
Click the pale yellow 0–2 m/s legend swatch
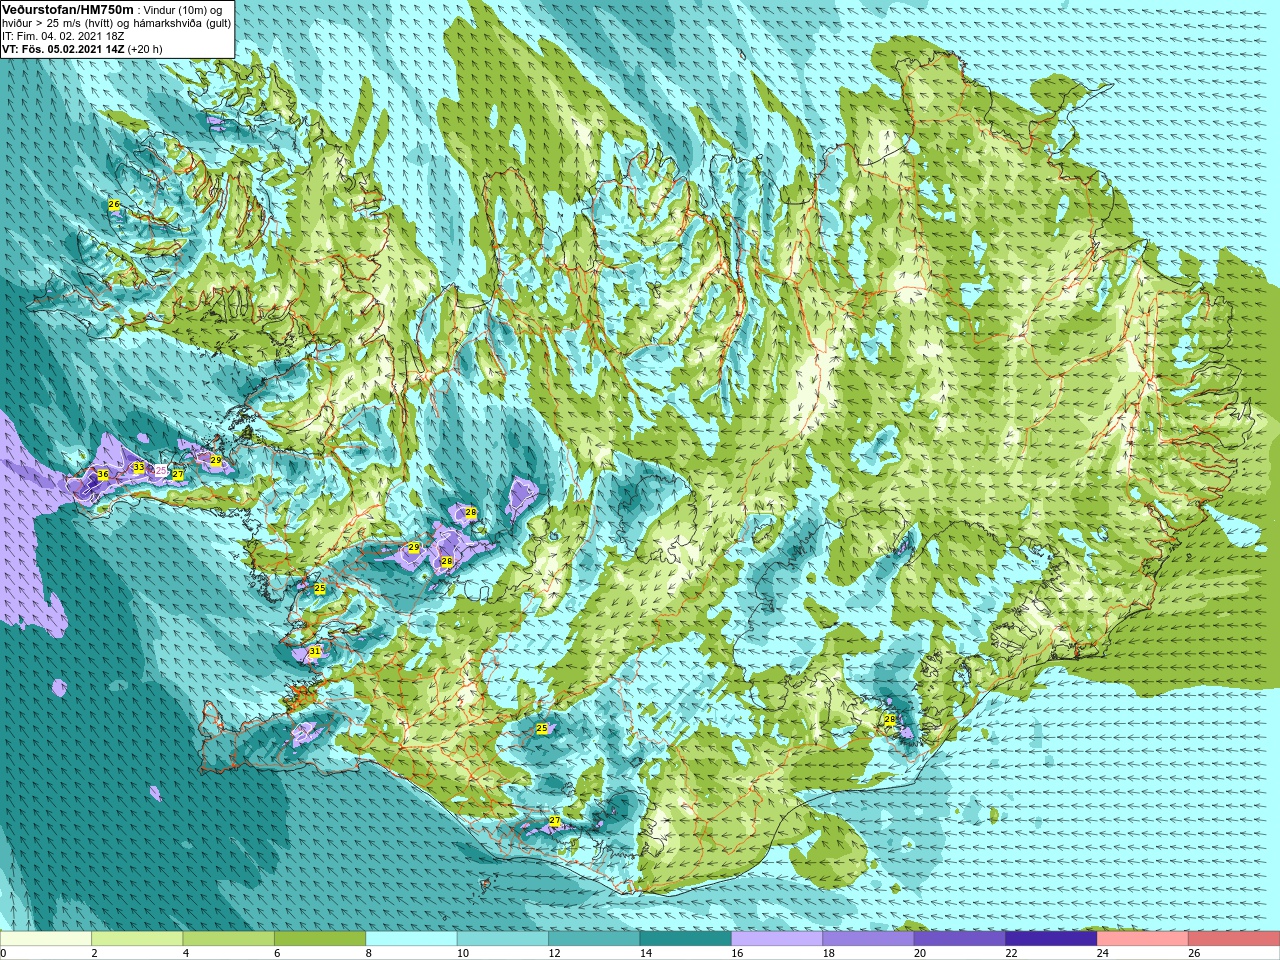click(46, 940)
